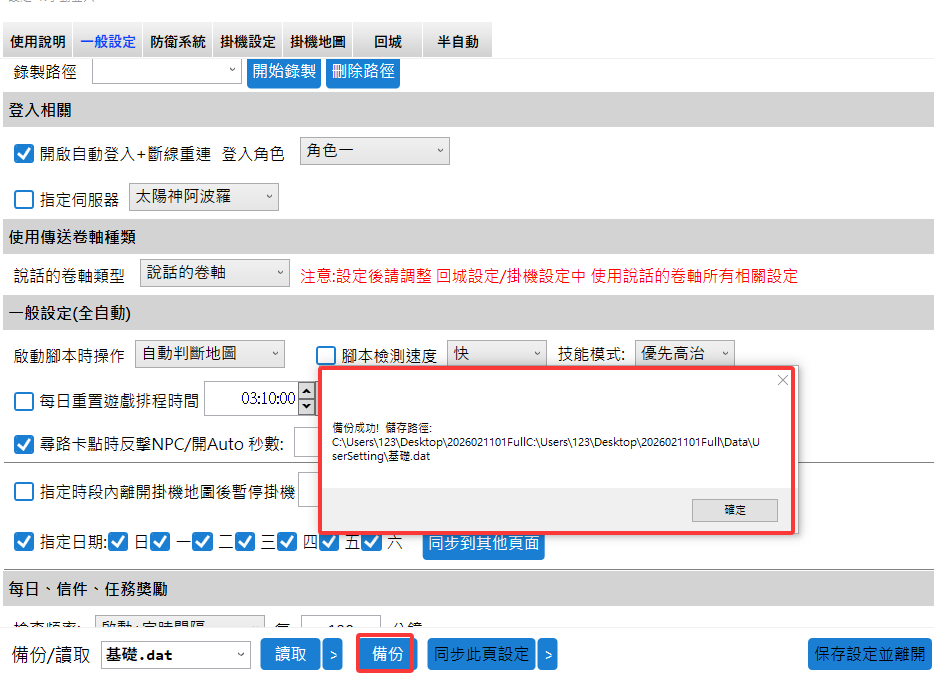Image resolution: width=934 pixels, height=679 pixels.
Task: Enable 腳本檢測速度 checkbox
Action: pyautogui.click(x=326, y=355)
